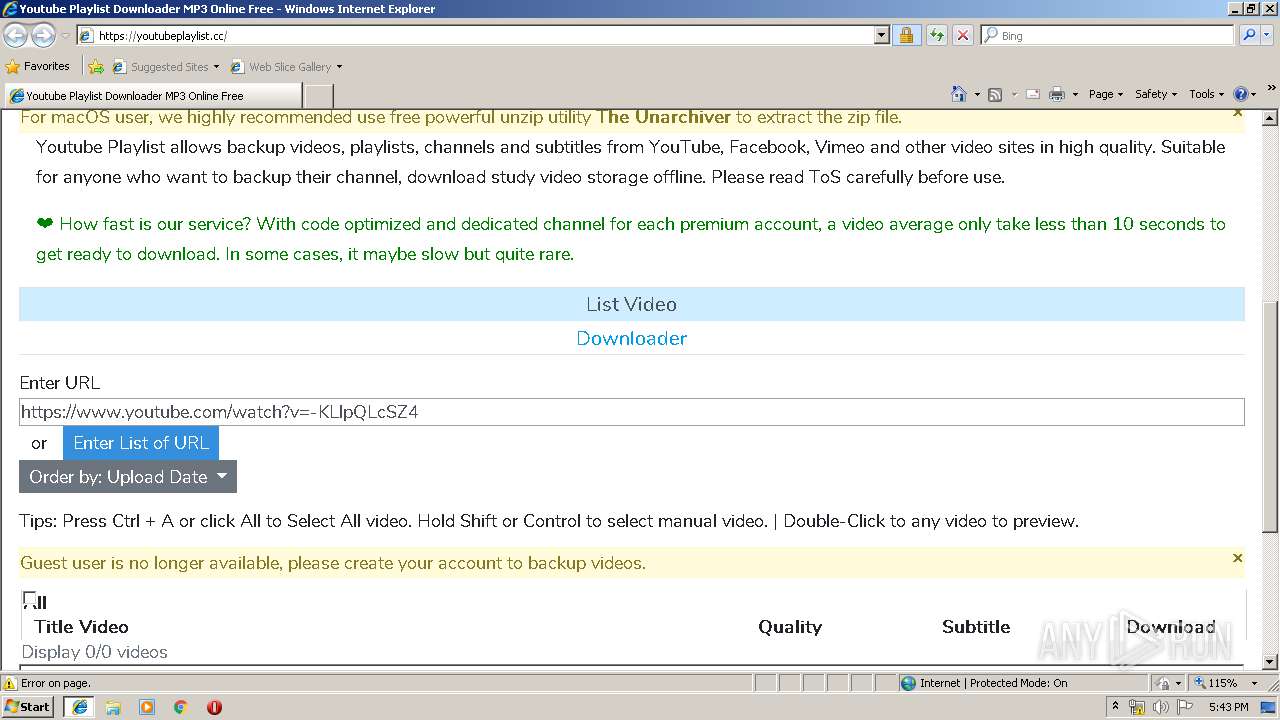
Task: Print the page with the printer icon
Action: pyautogui.click(x=1058, y=94)
